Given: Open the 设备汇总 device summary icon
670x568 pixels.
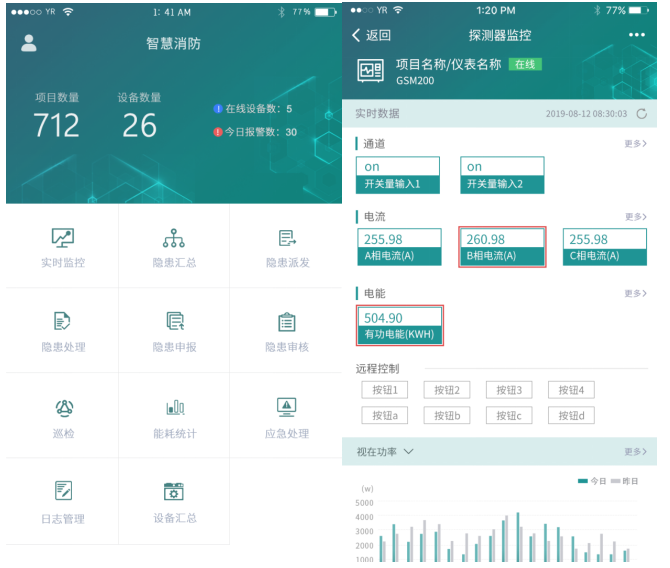Looking at the screenshot, I should pyautogui.click(x=174, y=491).
